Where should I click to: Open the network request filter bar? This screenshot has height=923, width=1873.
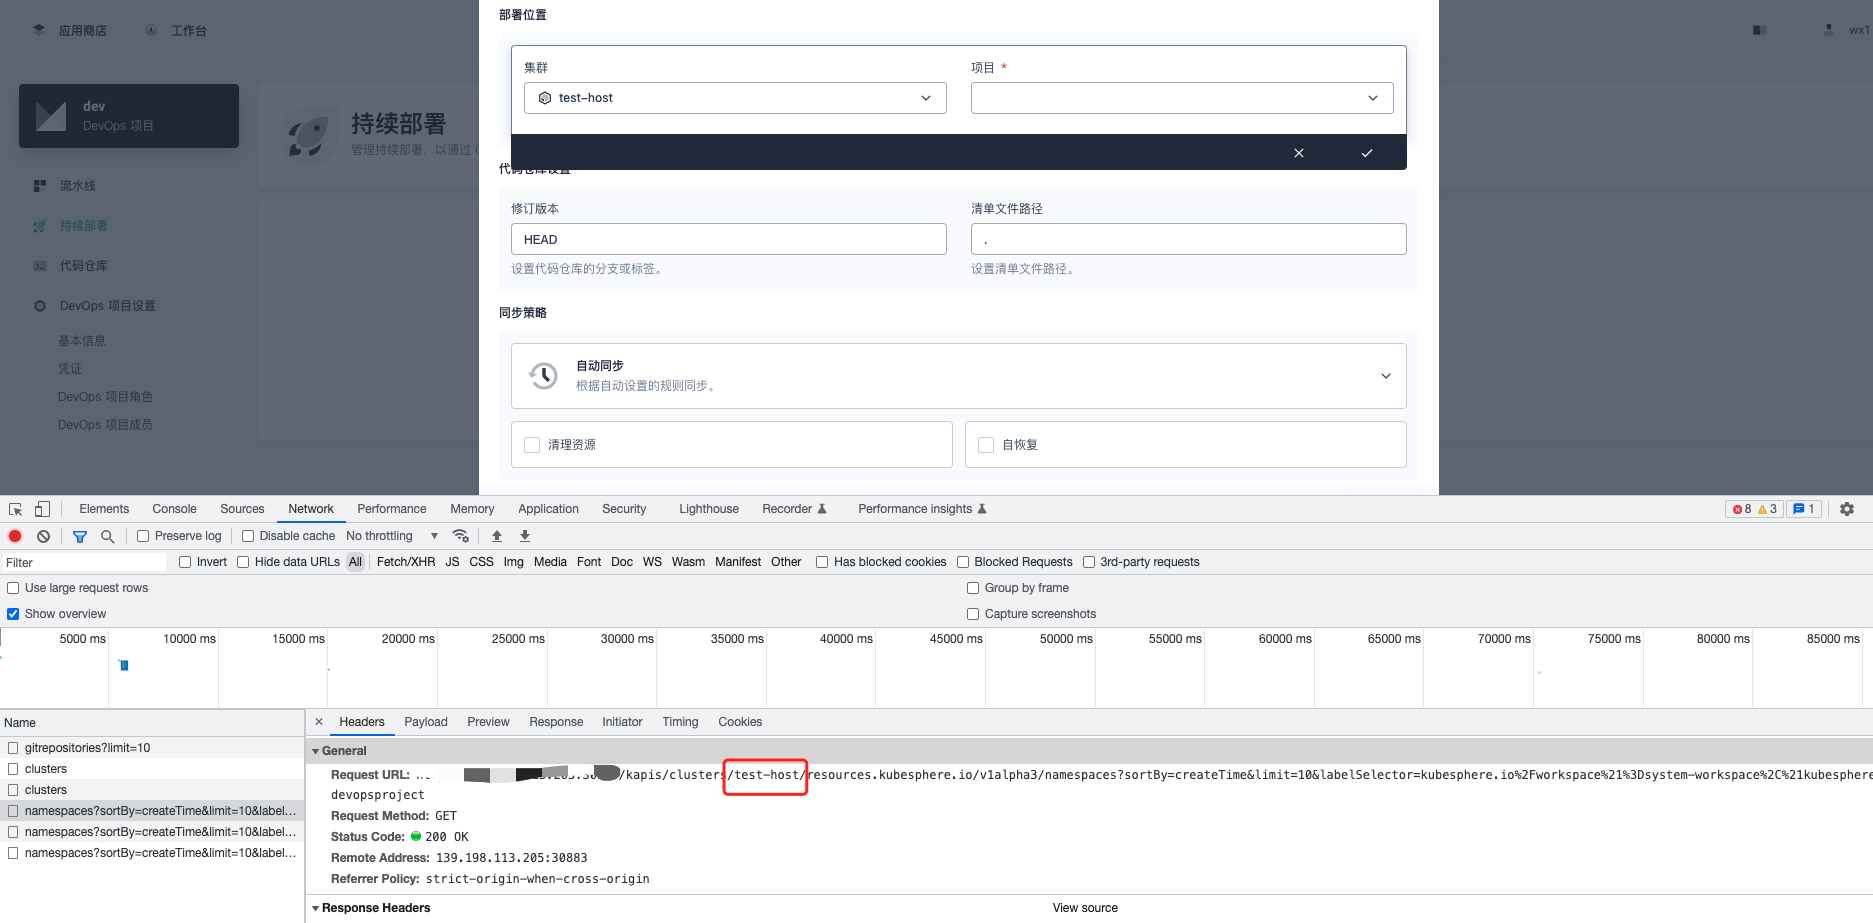(80, 536)
